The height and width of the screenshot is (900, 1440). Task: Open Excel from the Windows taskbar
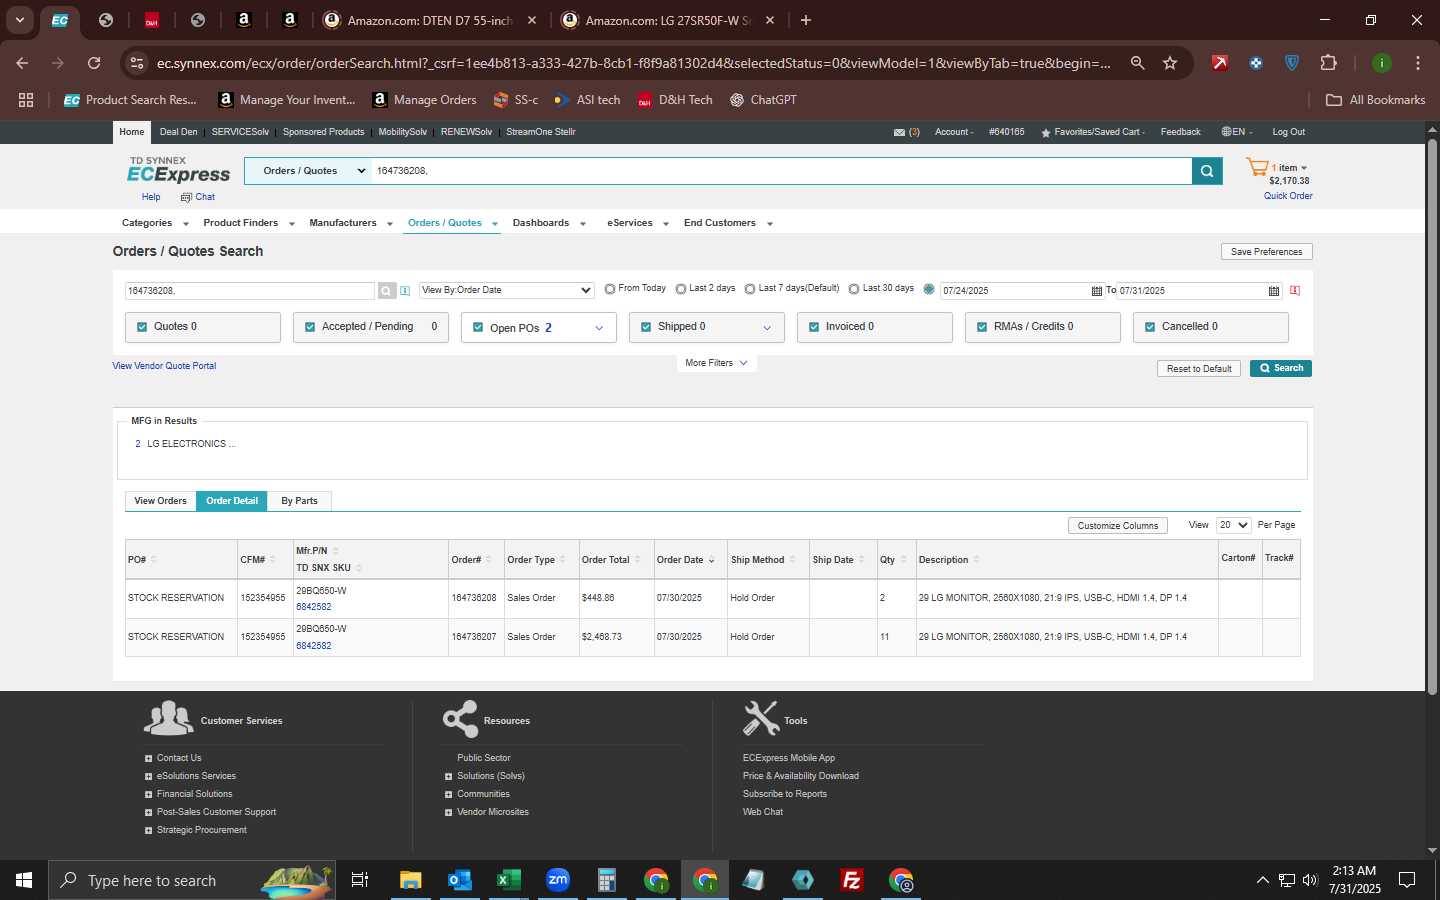pos(509,880)
